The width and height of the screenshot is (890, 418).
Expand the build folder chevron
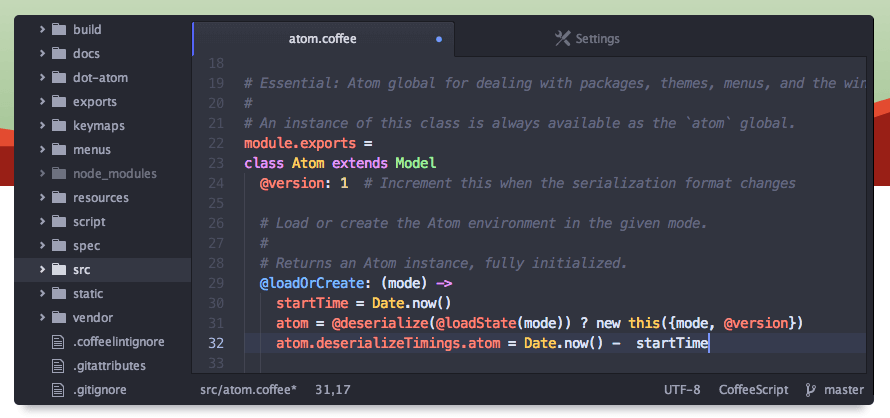tap(42, 30)
